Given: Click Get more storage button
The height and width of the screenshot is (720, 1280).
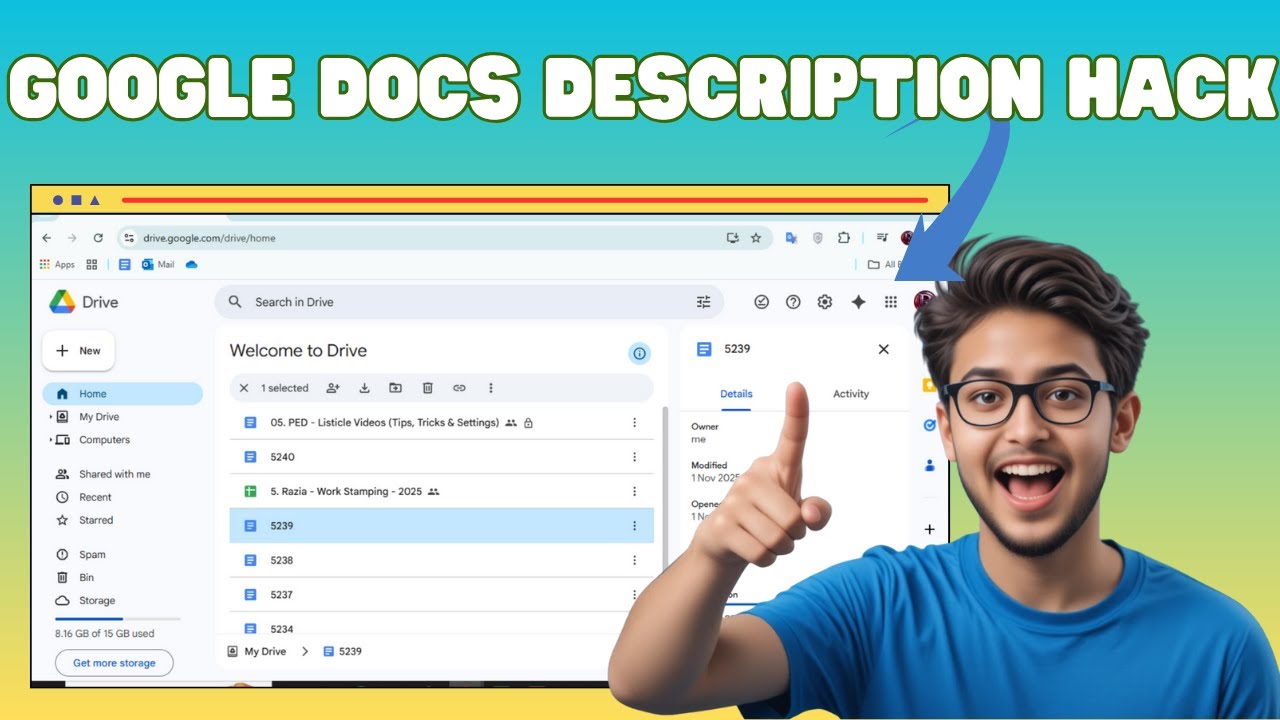Looking at the screenshot, I should (x=114, y=663).
